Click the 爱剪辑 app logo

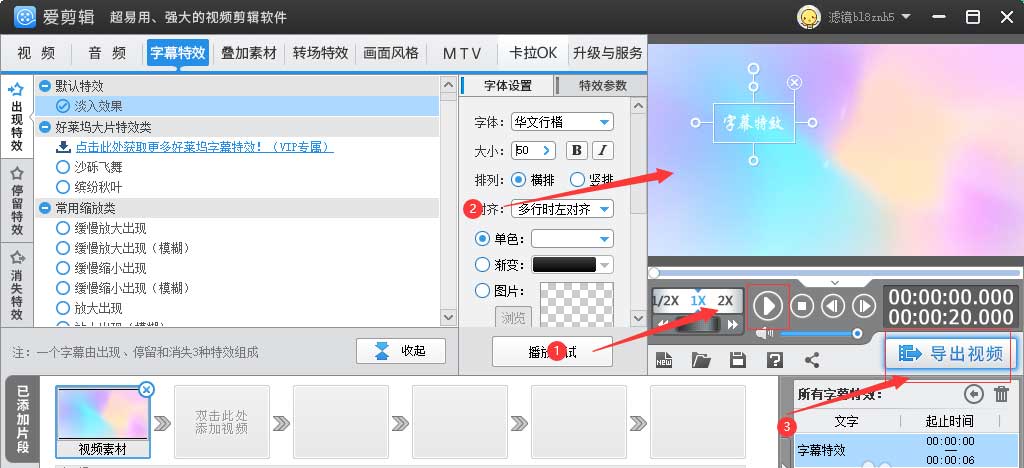pos(25,17)
